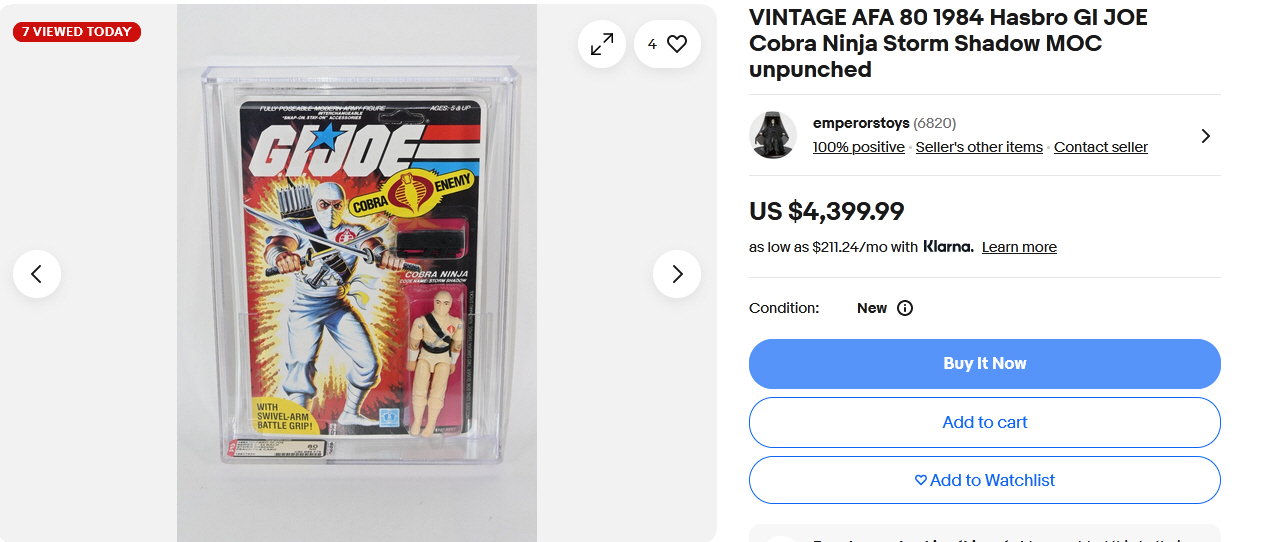
Task: Click the seller feedback score 6820
Action: [x=935, y=123]
